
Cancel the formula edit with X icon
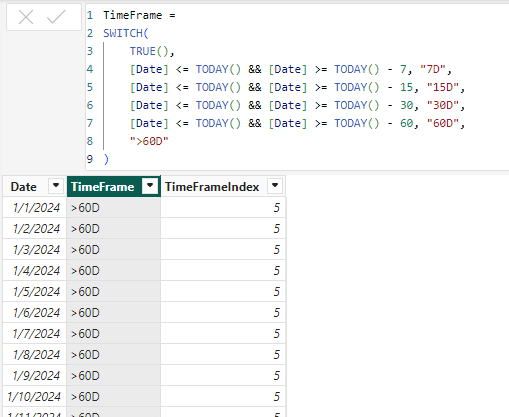[26, 17]
